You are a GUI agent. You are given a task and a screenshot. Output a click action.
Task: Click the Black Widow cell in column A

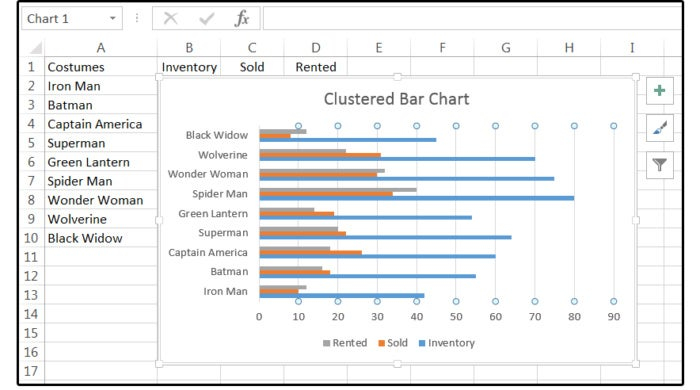101,238
